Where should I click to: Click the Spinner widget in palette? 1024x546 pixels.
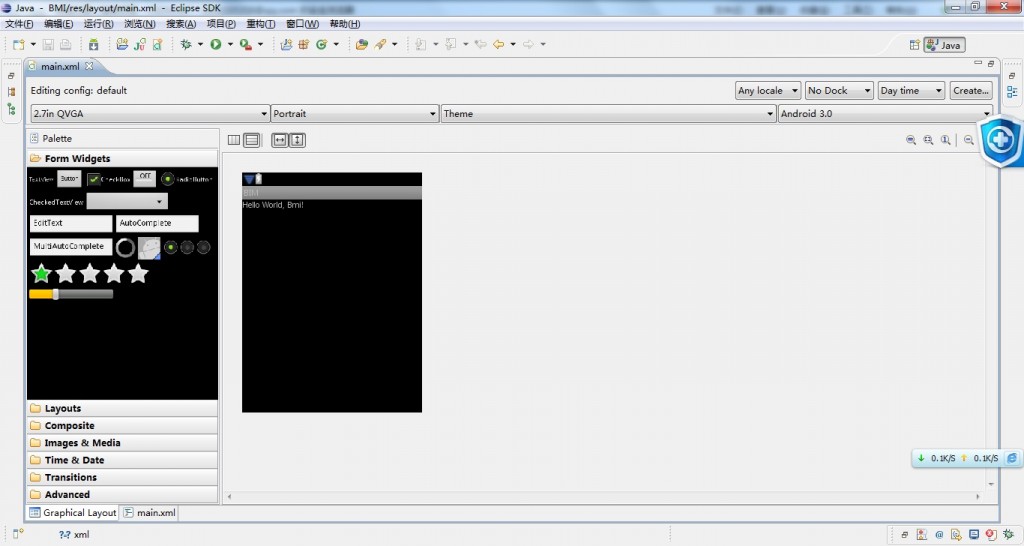tap(127, 201)
